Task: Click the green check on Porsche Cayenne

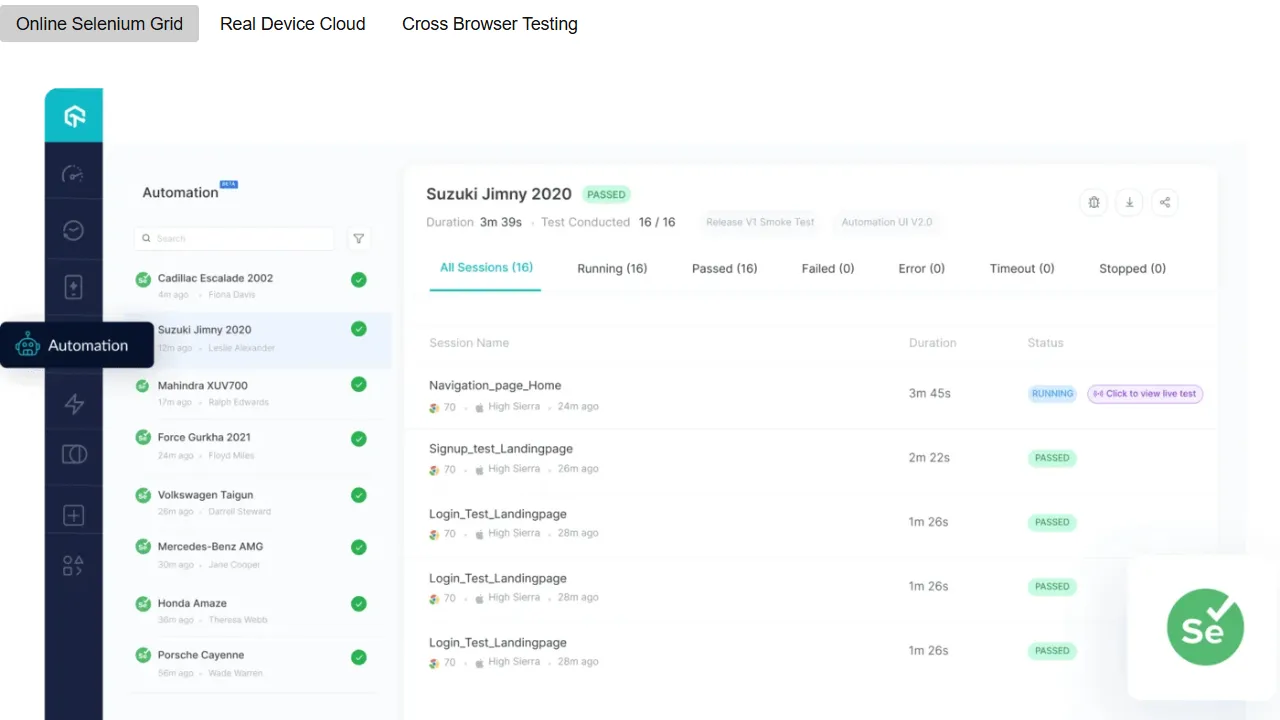Action: tap(359, 657)
